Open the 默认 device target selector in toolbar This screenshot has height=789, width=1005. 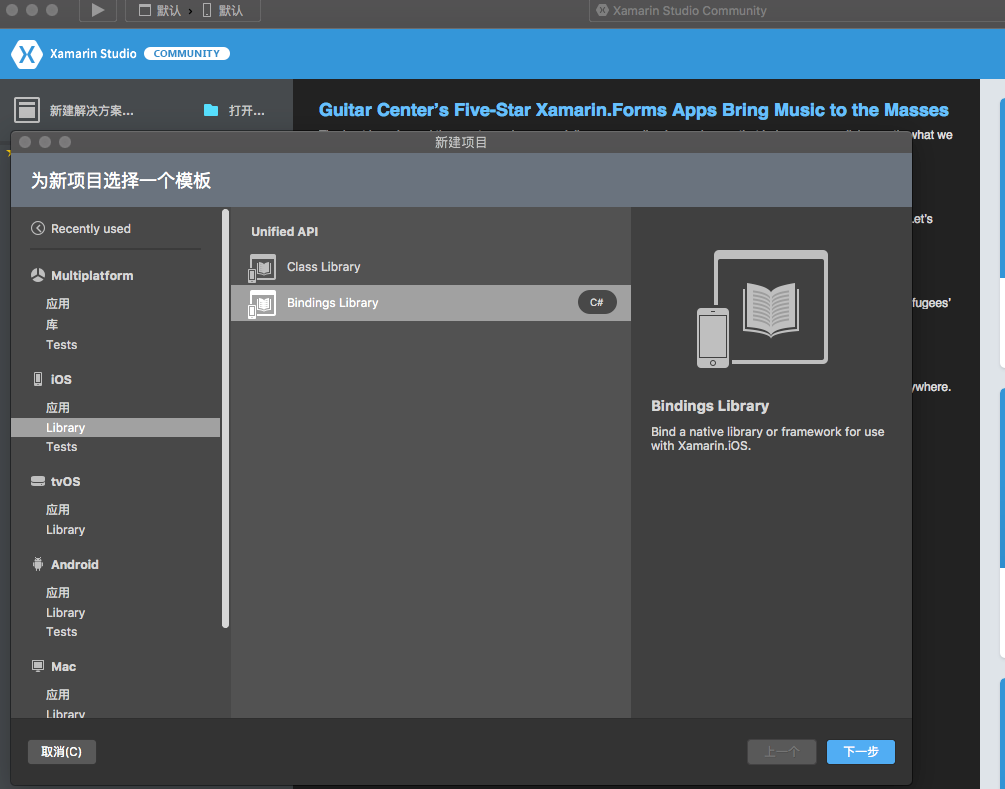click(x=223, y=10)
